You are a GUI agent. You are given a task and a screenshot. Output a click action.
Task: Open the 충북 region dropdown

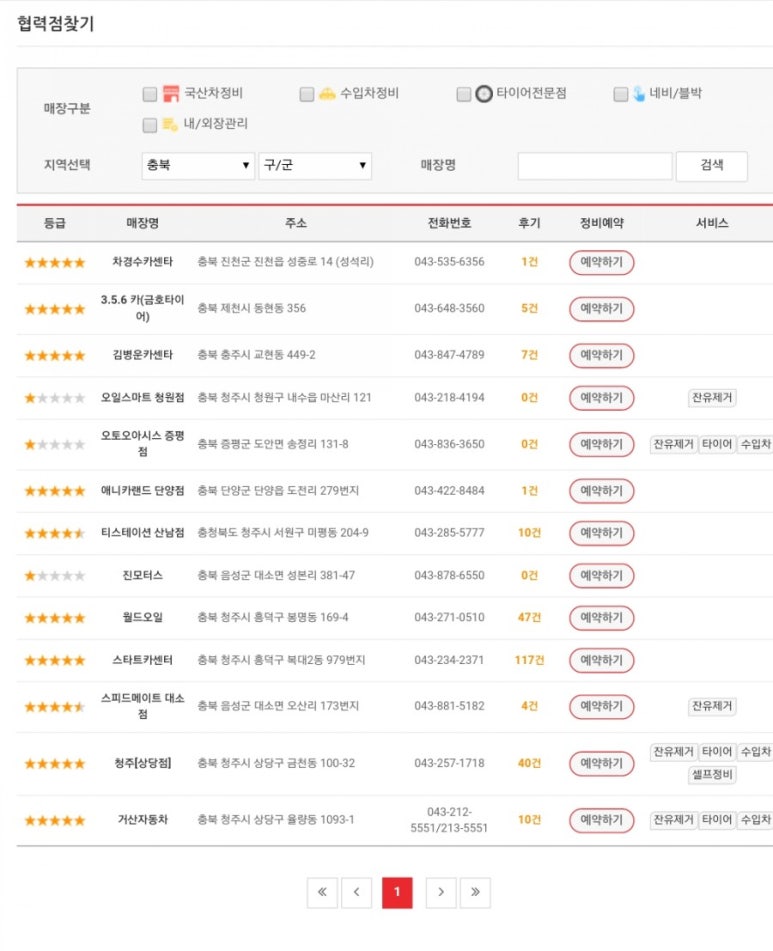coord(198,166)
